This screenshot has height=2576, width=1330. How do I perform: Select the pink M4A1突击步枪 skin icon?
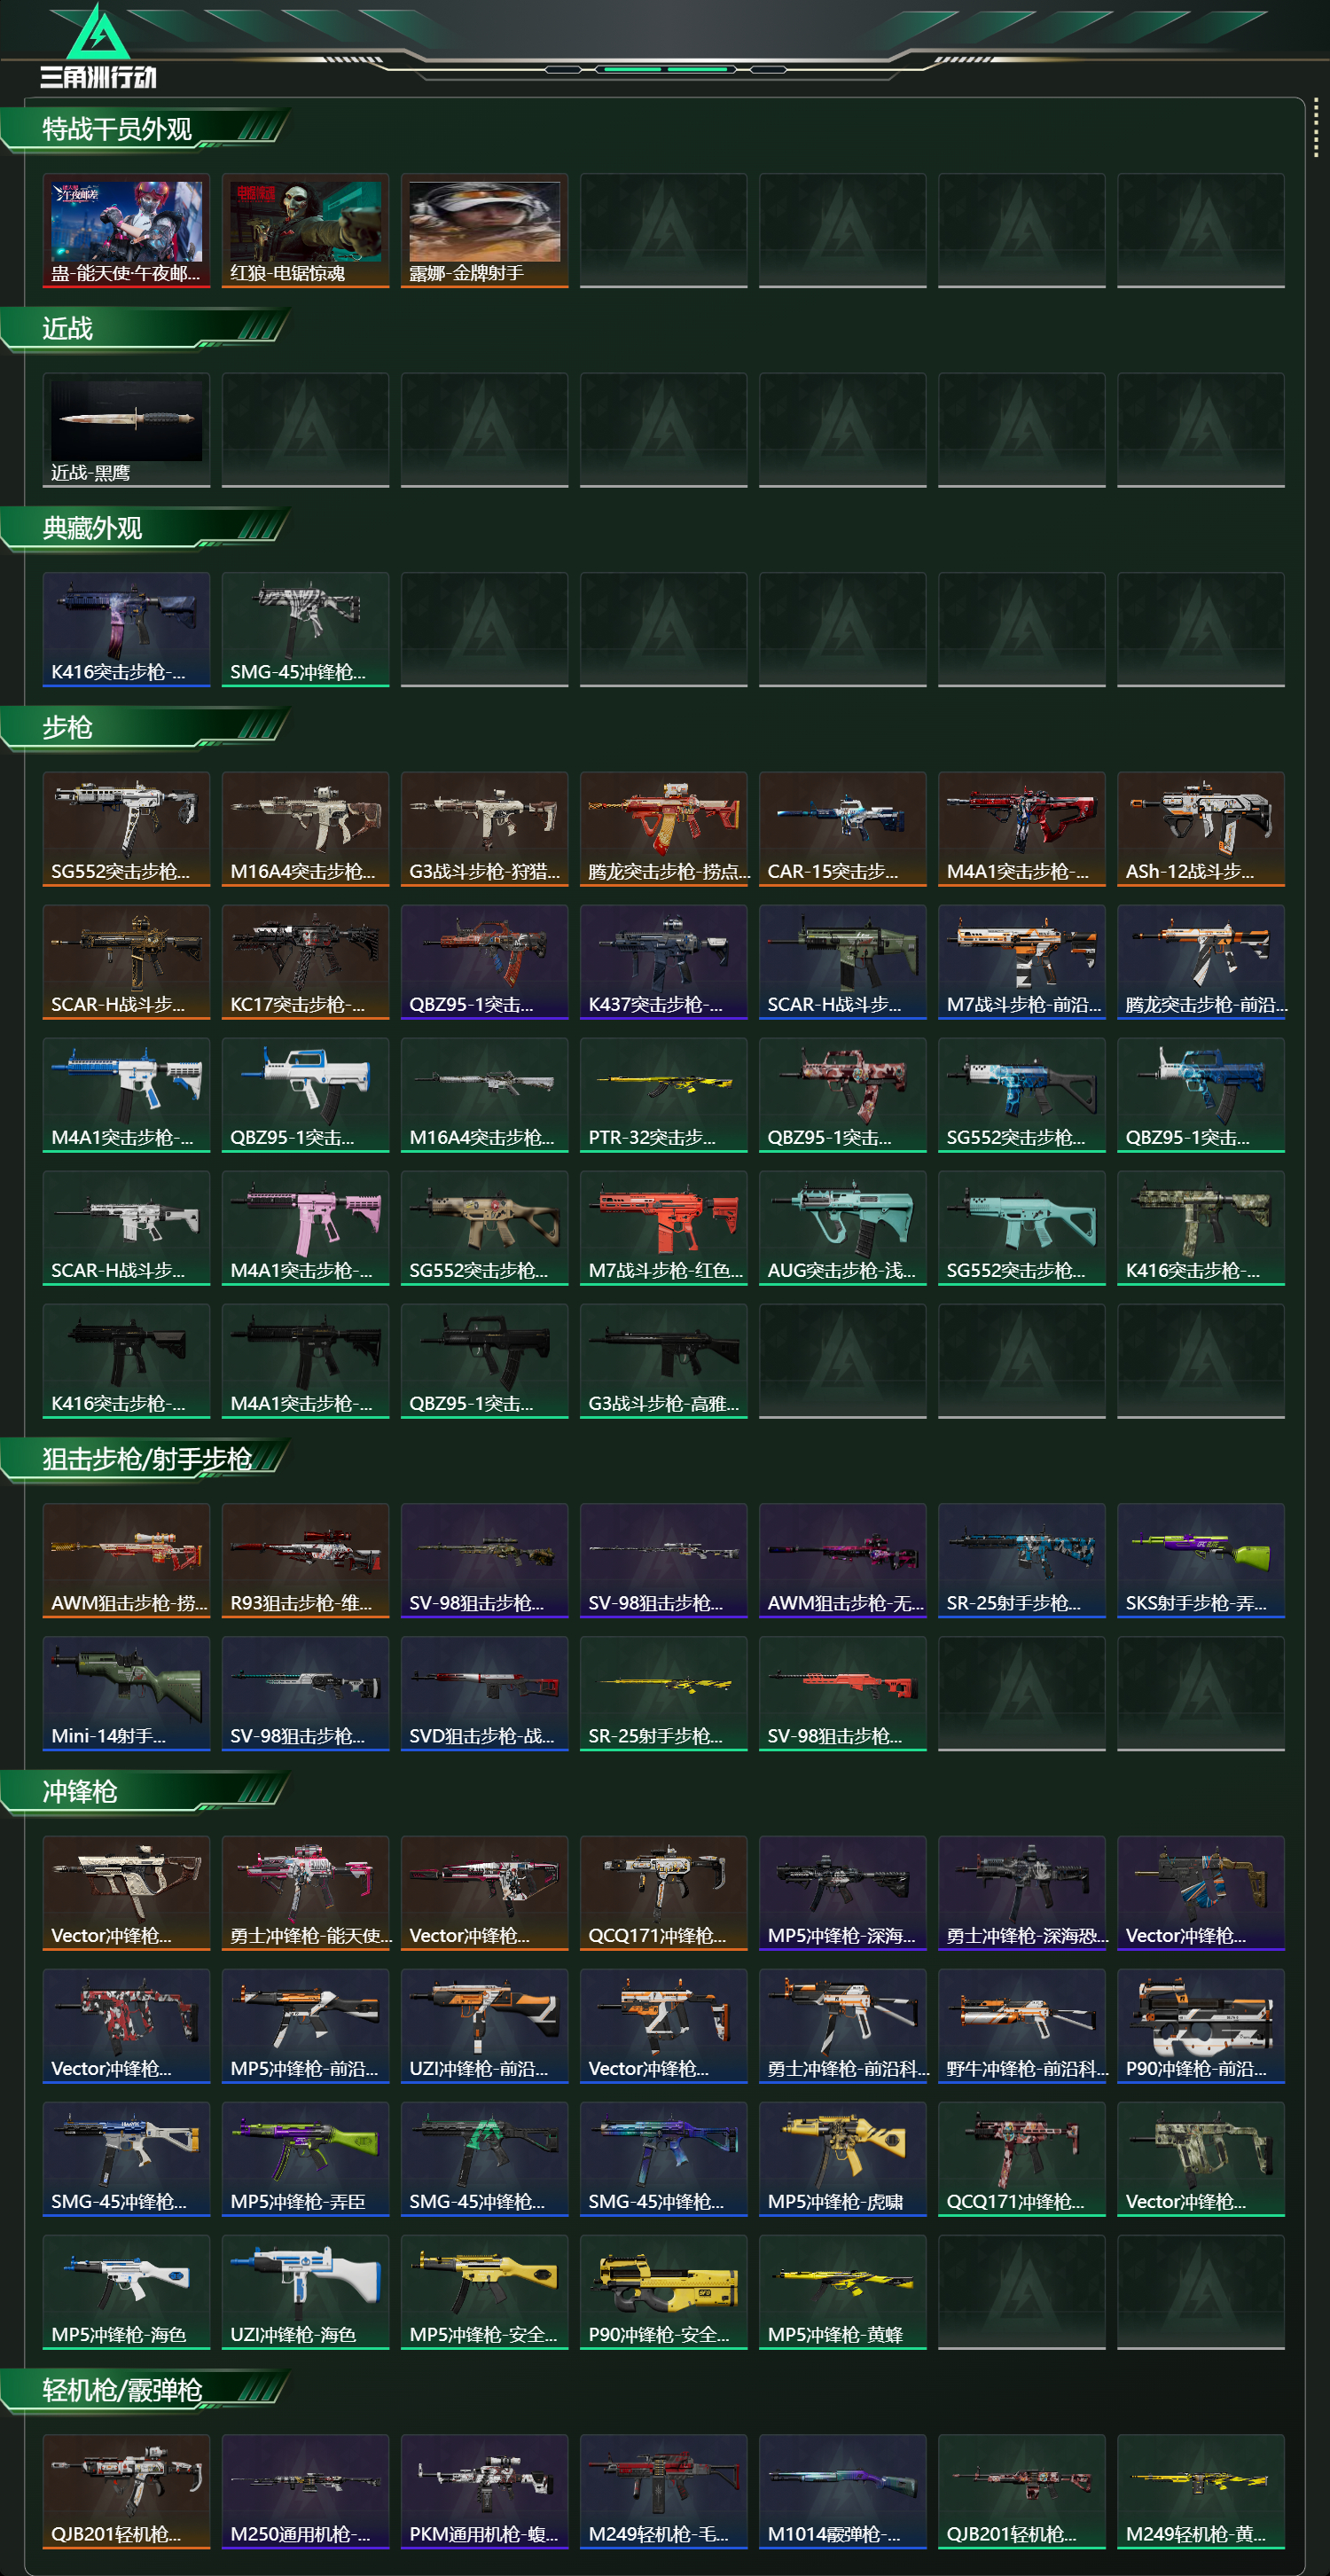coord(305,1228)
